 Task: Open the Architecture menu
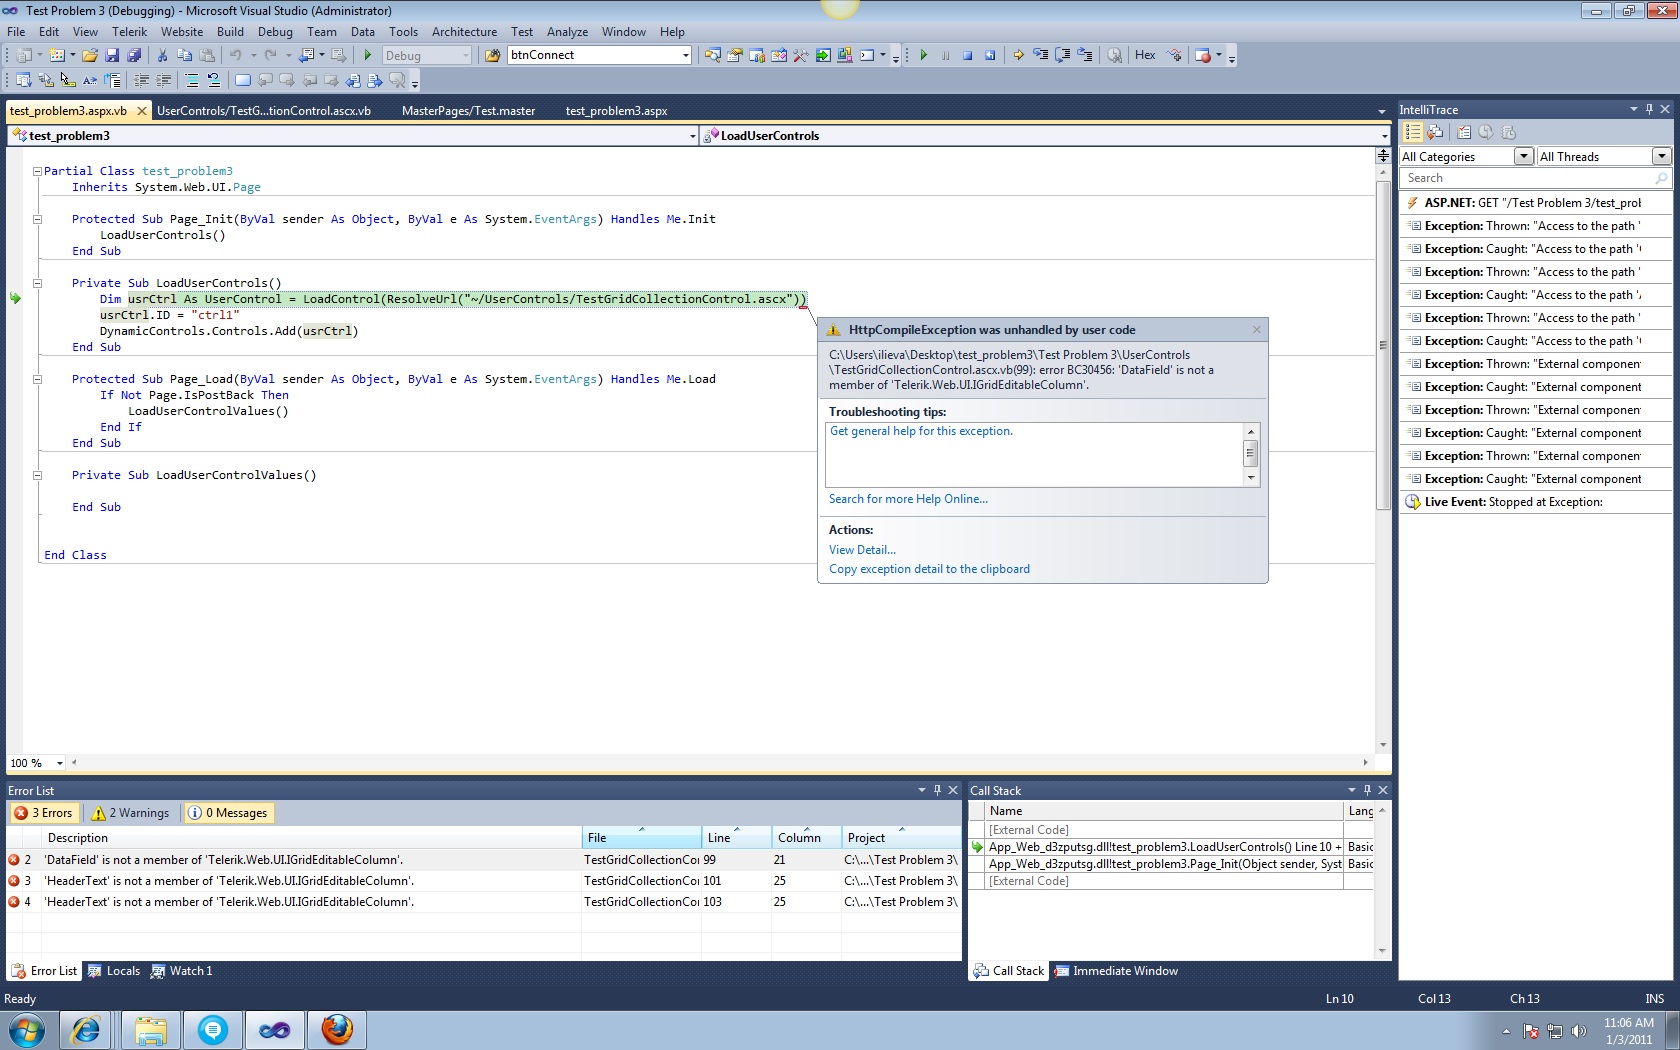coord(464,32)
